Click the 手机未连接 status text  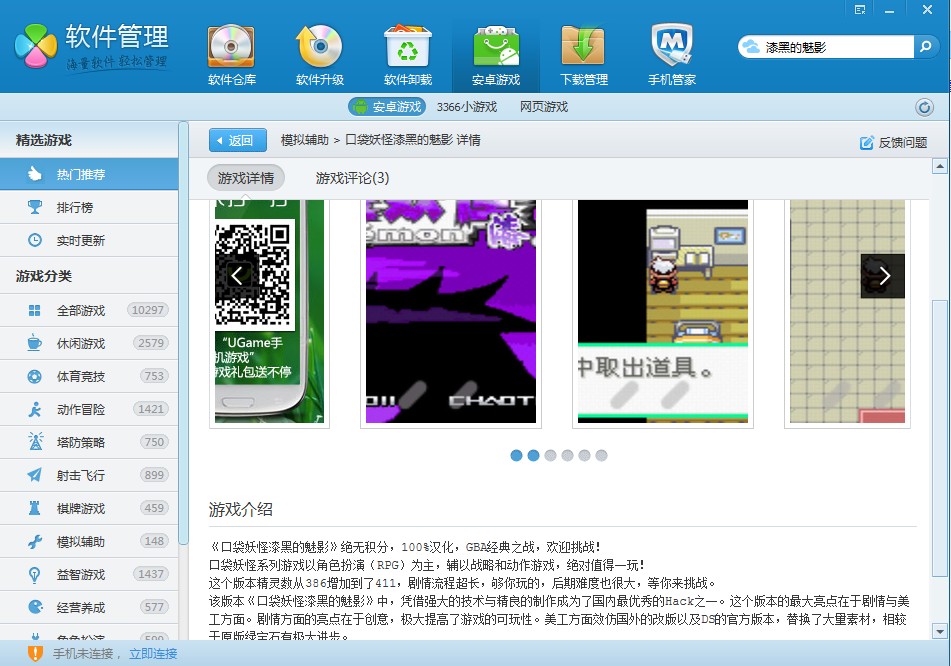coord(83,653)
